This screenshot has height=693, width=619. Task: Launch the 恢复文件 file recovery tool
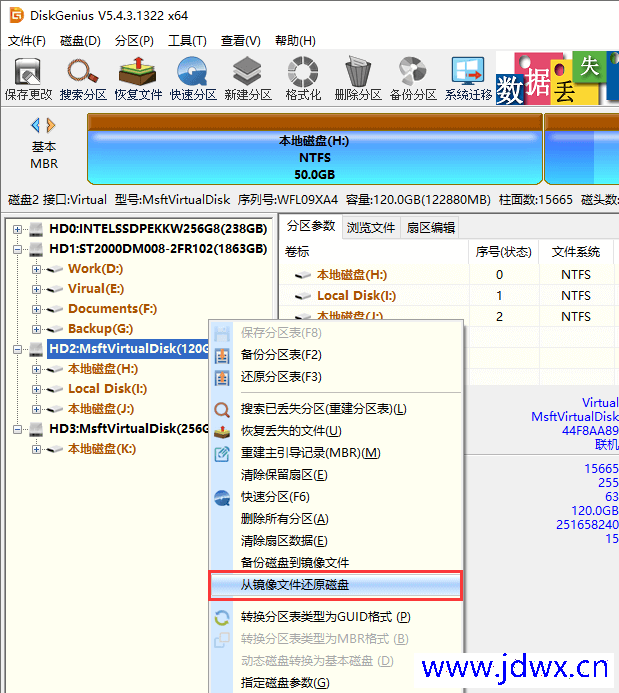(138, 79)
